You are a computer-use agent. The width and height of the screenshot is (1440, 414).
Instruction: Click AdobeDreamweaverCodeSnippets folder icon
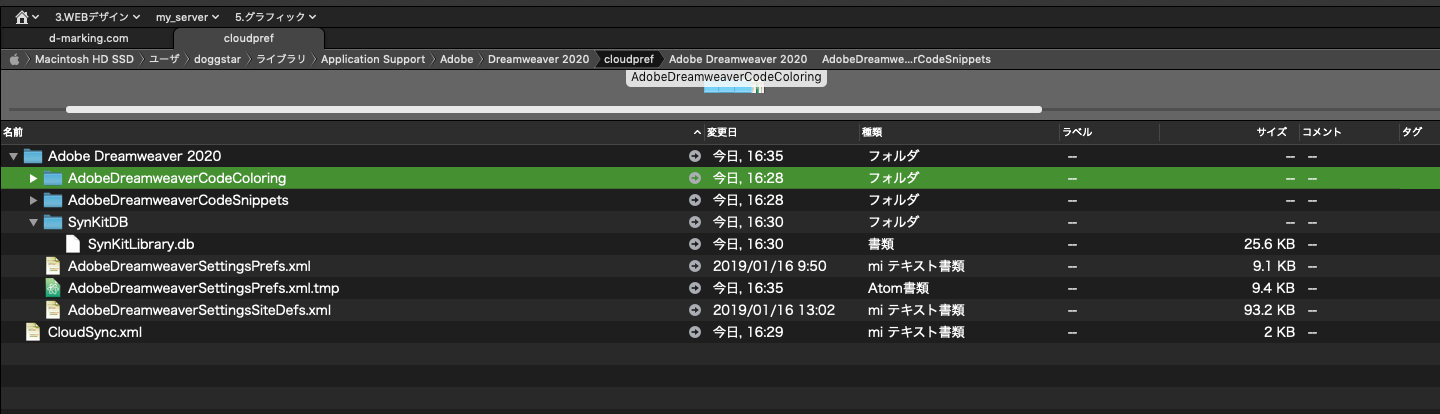tap(53, 200)
